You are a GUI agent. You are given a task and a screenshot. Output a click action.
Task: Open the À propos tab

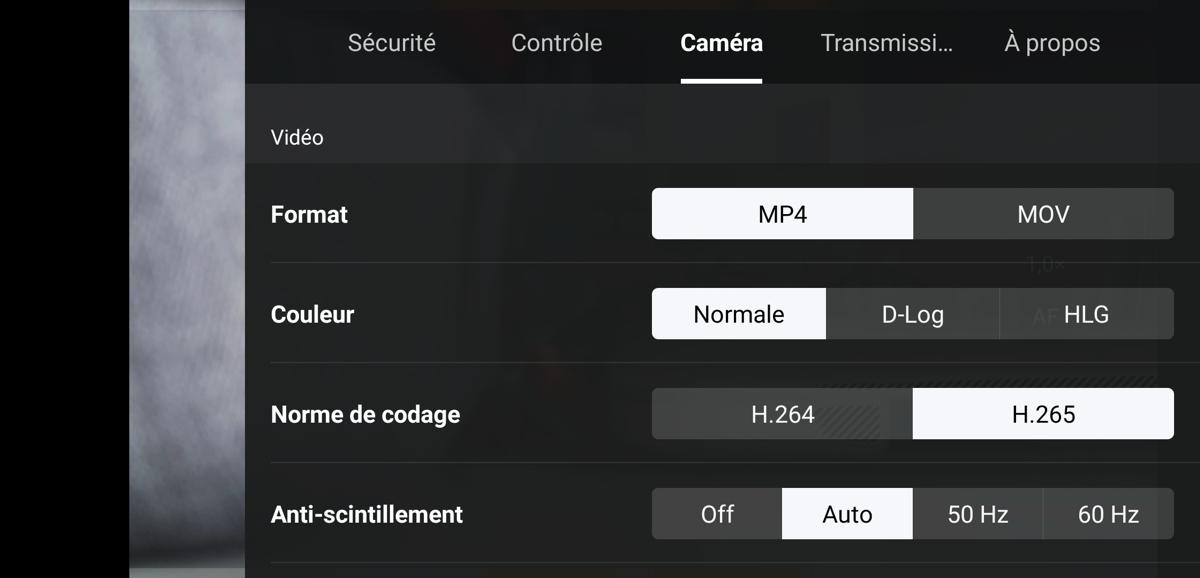point(1052,43)
